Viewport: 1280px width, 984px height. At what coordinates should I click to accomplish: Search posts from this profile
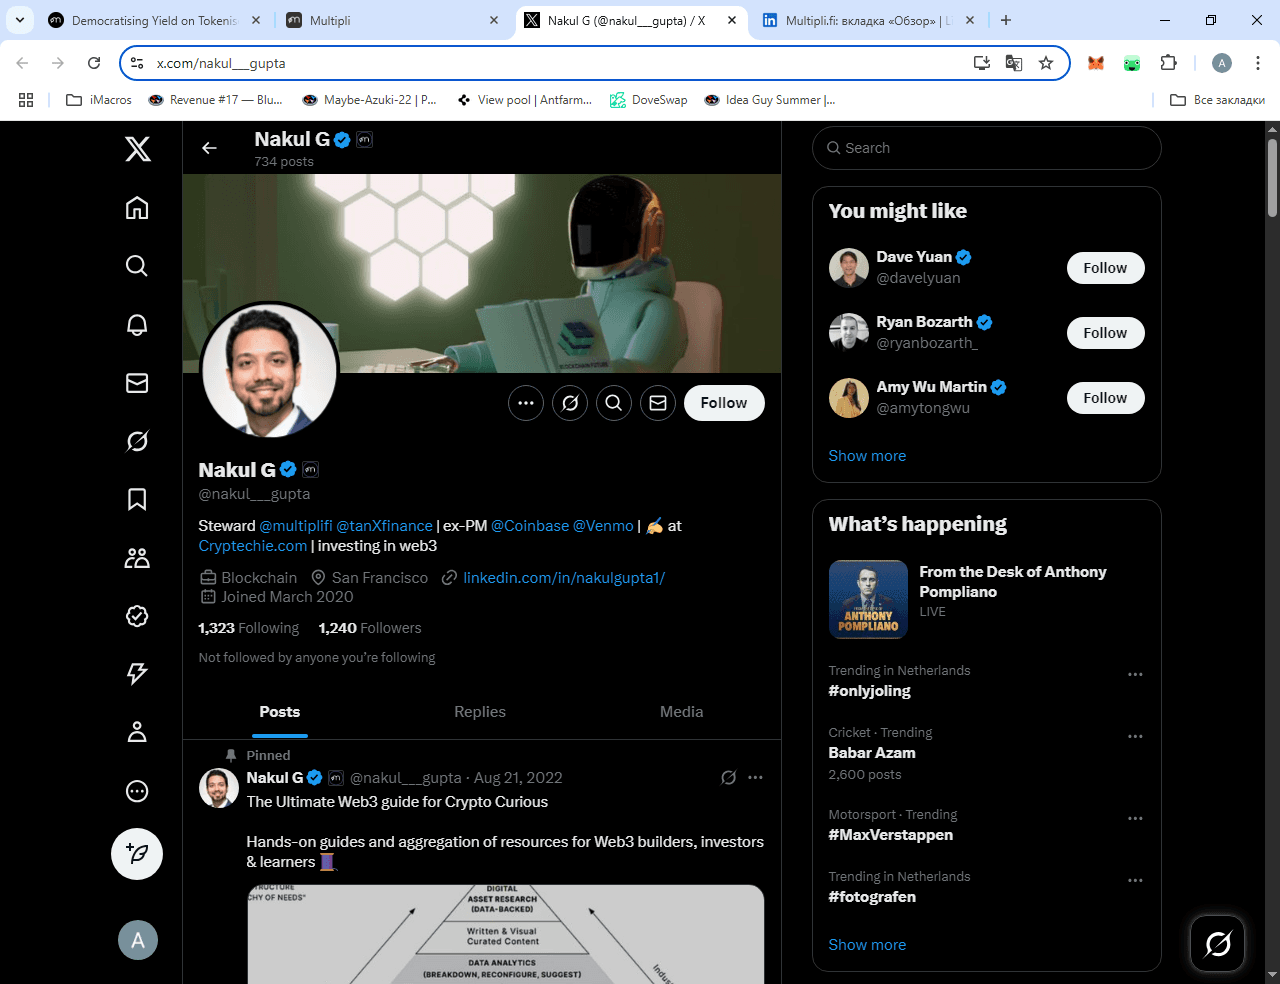coord(614,403)
